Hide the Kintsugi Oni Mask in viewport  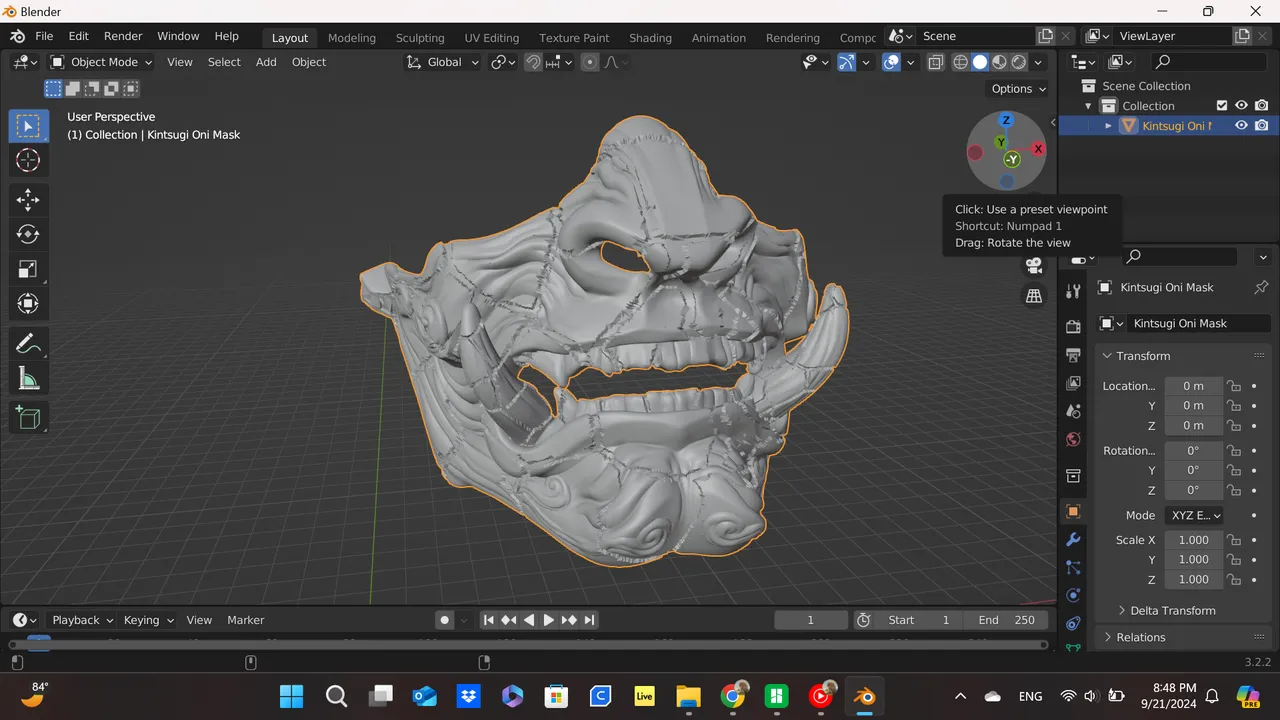click(1241, 125)
